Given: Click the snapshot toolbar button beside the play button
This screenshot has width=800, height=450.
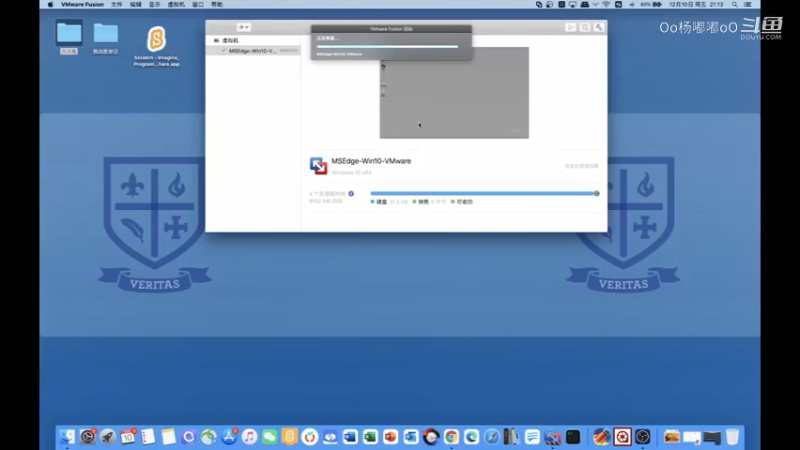Looking at the screenshot, I should click(x=585, y=27).
